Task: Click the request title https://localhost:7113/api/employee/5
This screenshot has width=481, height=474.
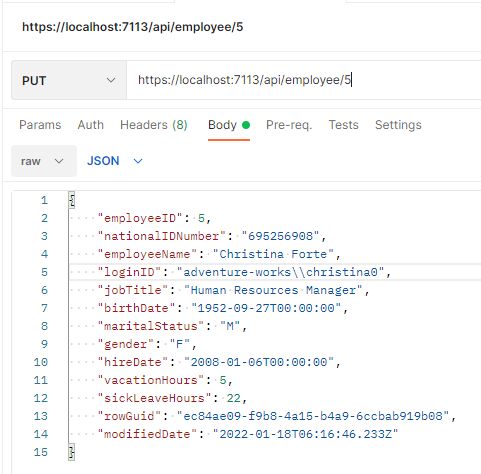Action: 132,27
